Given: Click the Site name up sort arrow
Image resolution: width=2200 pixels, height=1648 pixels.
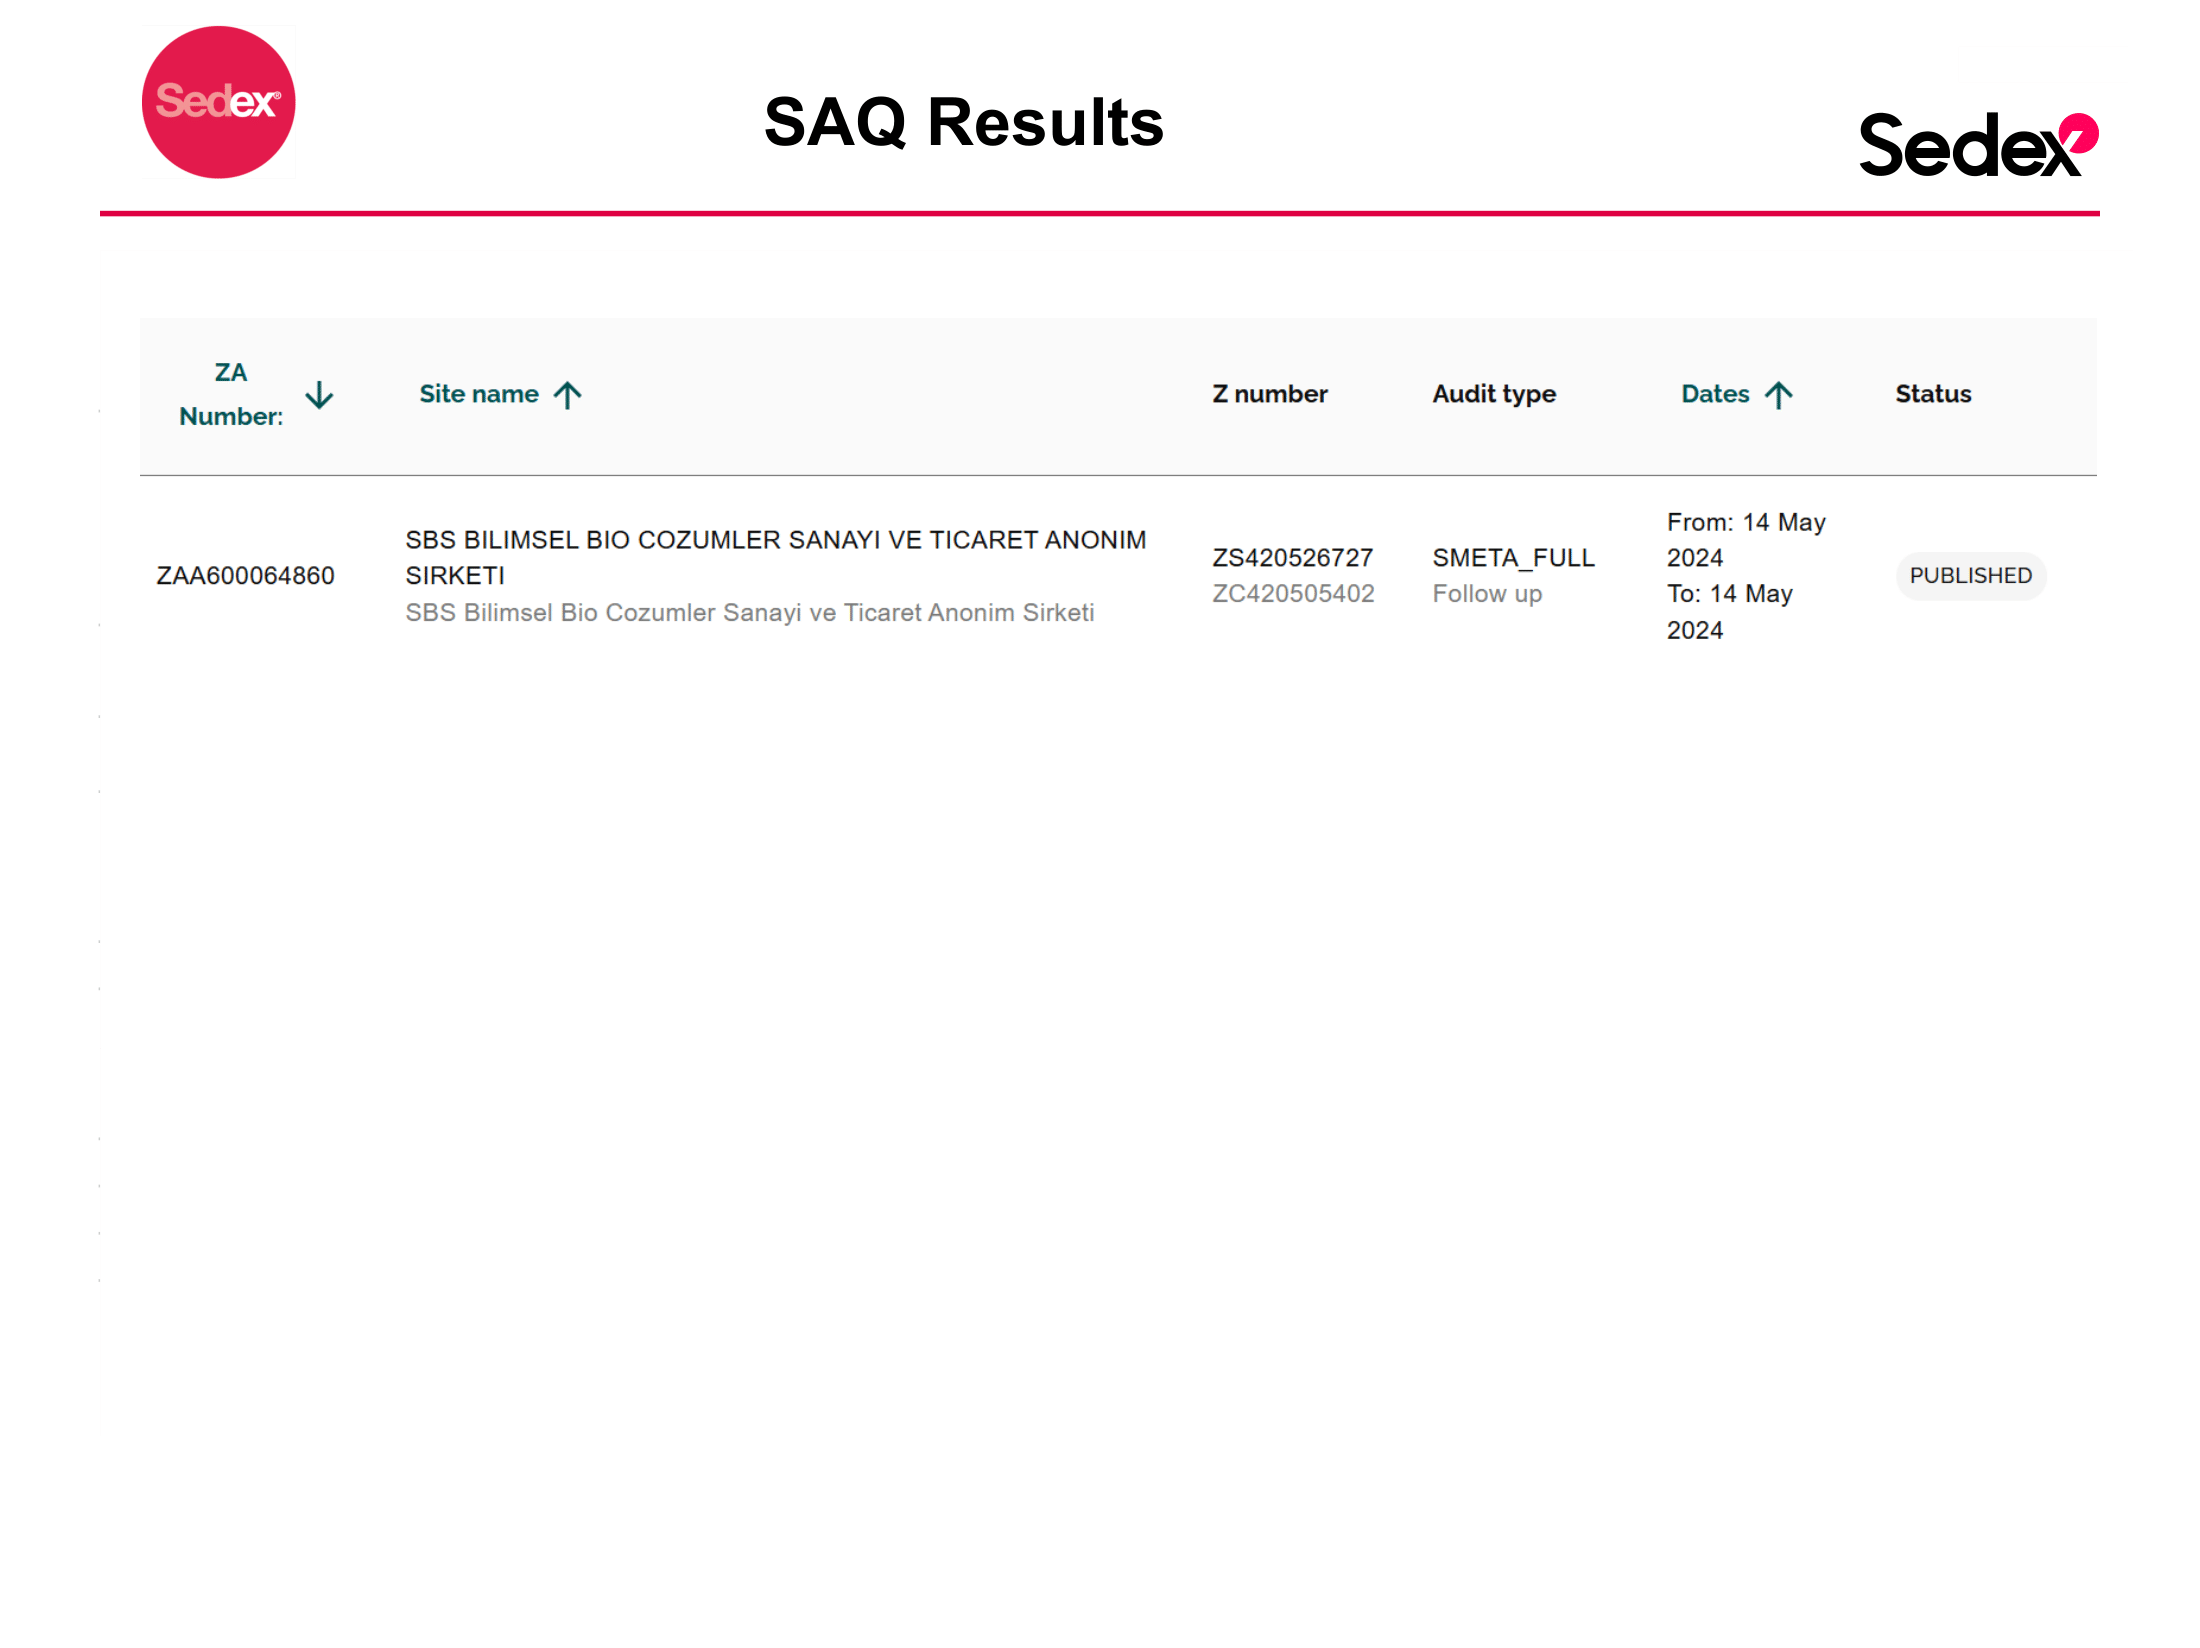Looking at the screenshot, I should [x=567, y=395].
